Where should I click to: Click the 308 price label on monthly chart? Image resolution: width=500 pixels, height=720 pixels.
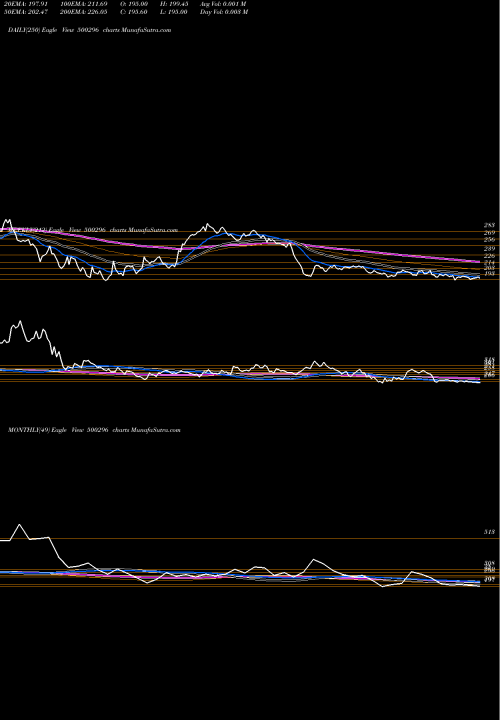point(489,563)
